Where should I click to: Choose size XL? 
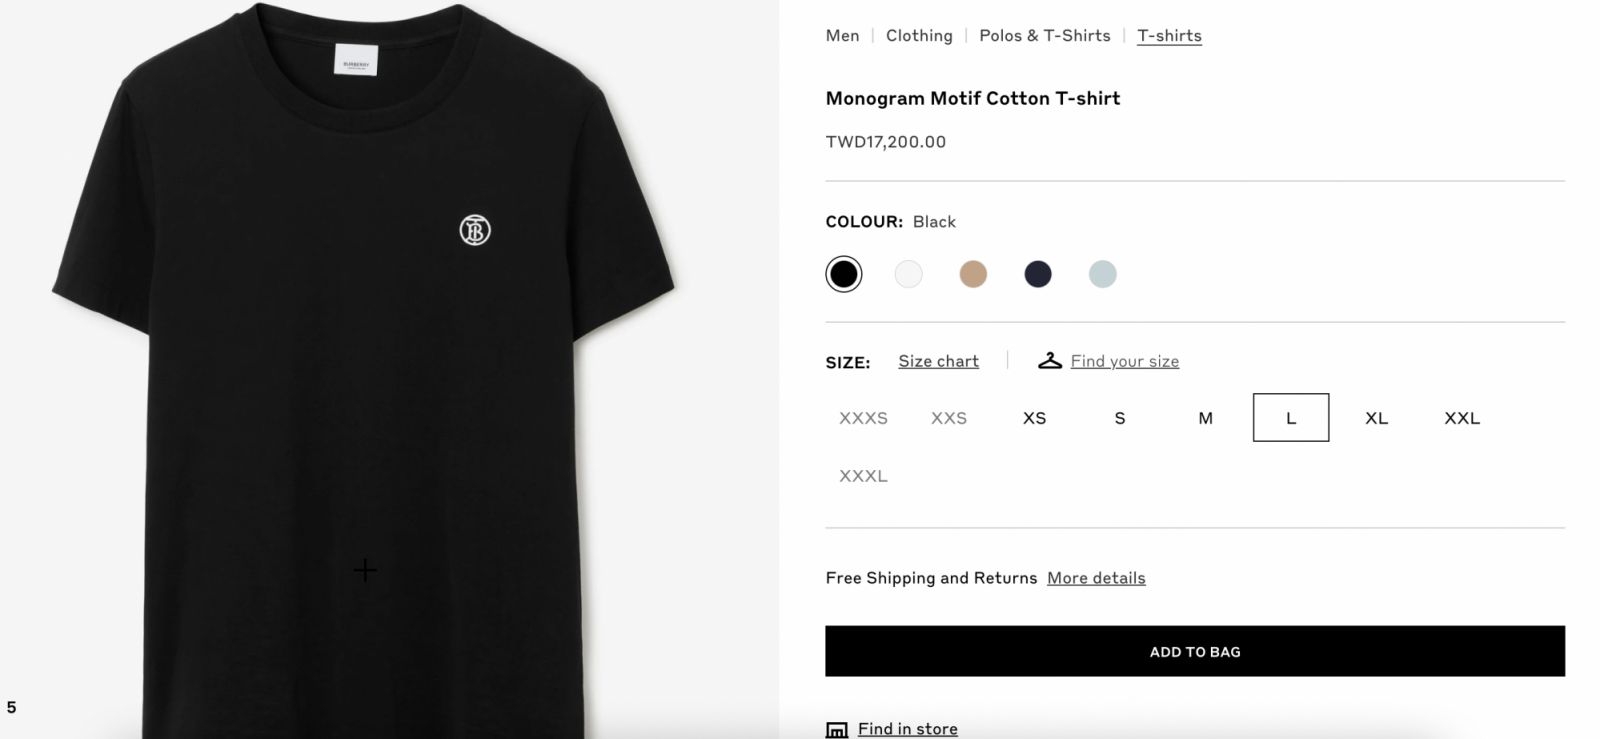[1376, 418]
